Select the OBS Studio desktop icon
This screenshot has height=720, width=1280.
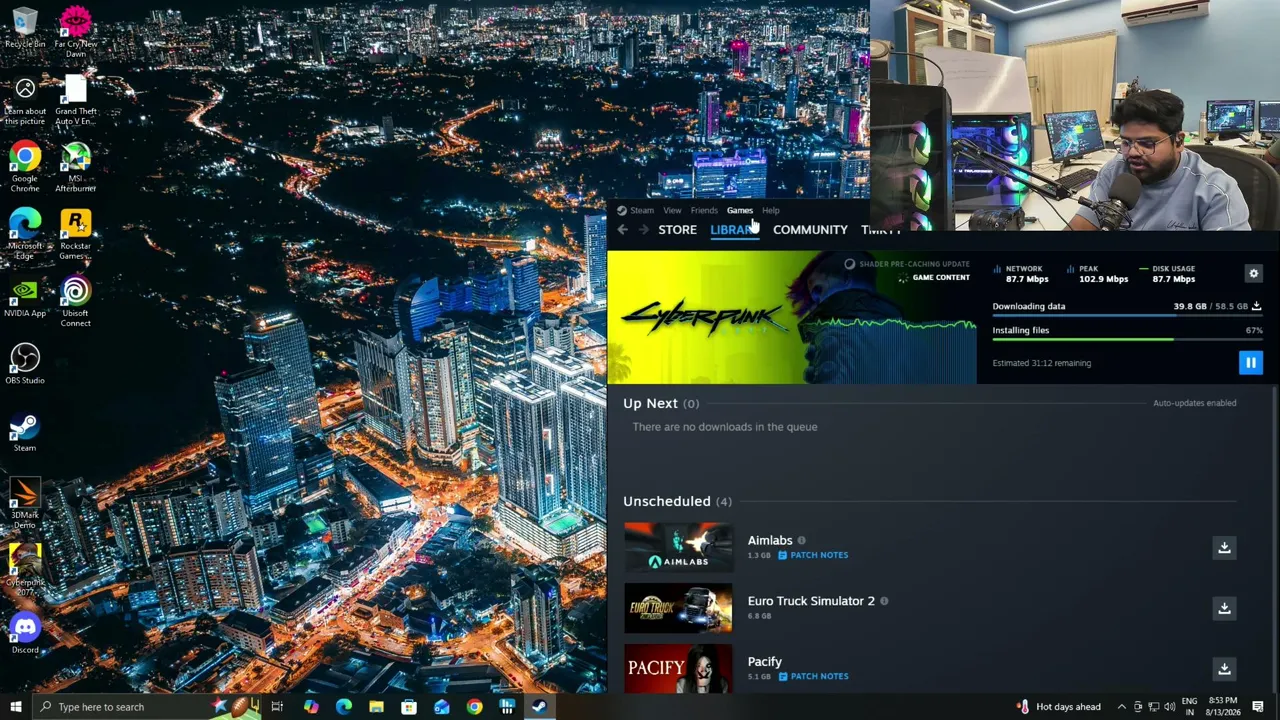coord(25,364)
